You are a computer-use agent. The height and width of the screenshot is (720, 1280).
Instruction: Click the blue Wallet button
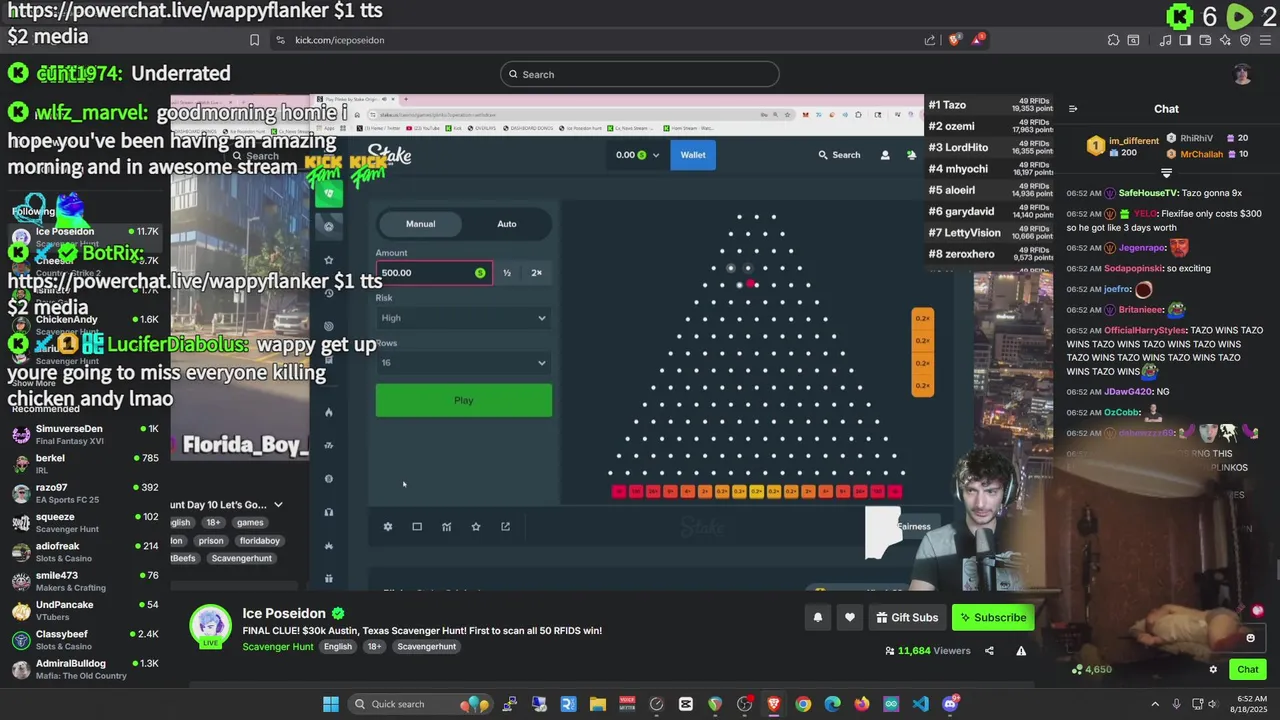(693, 155)
